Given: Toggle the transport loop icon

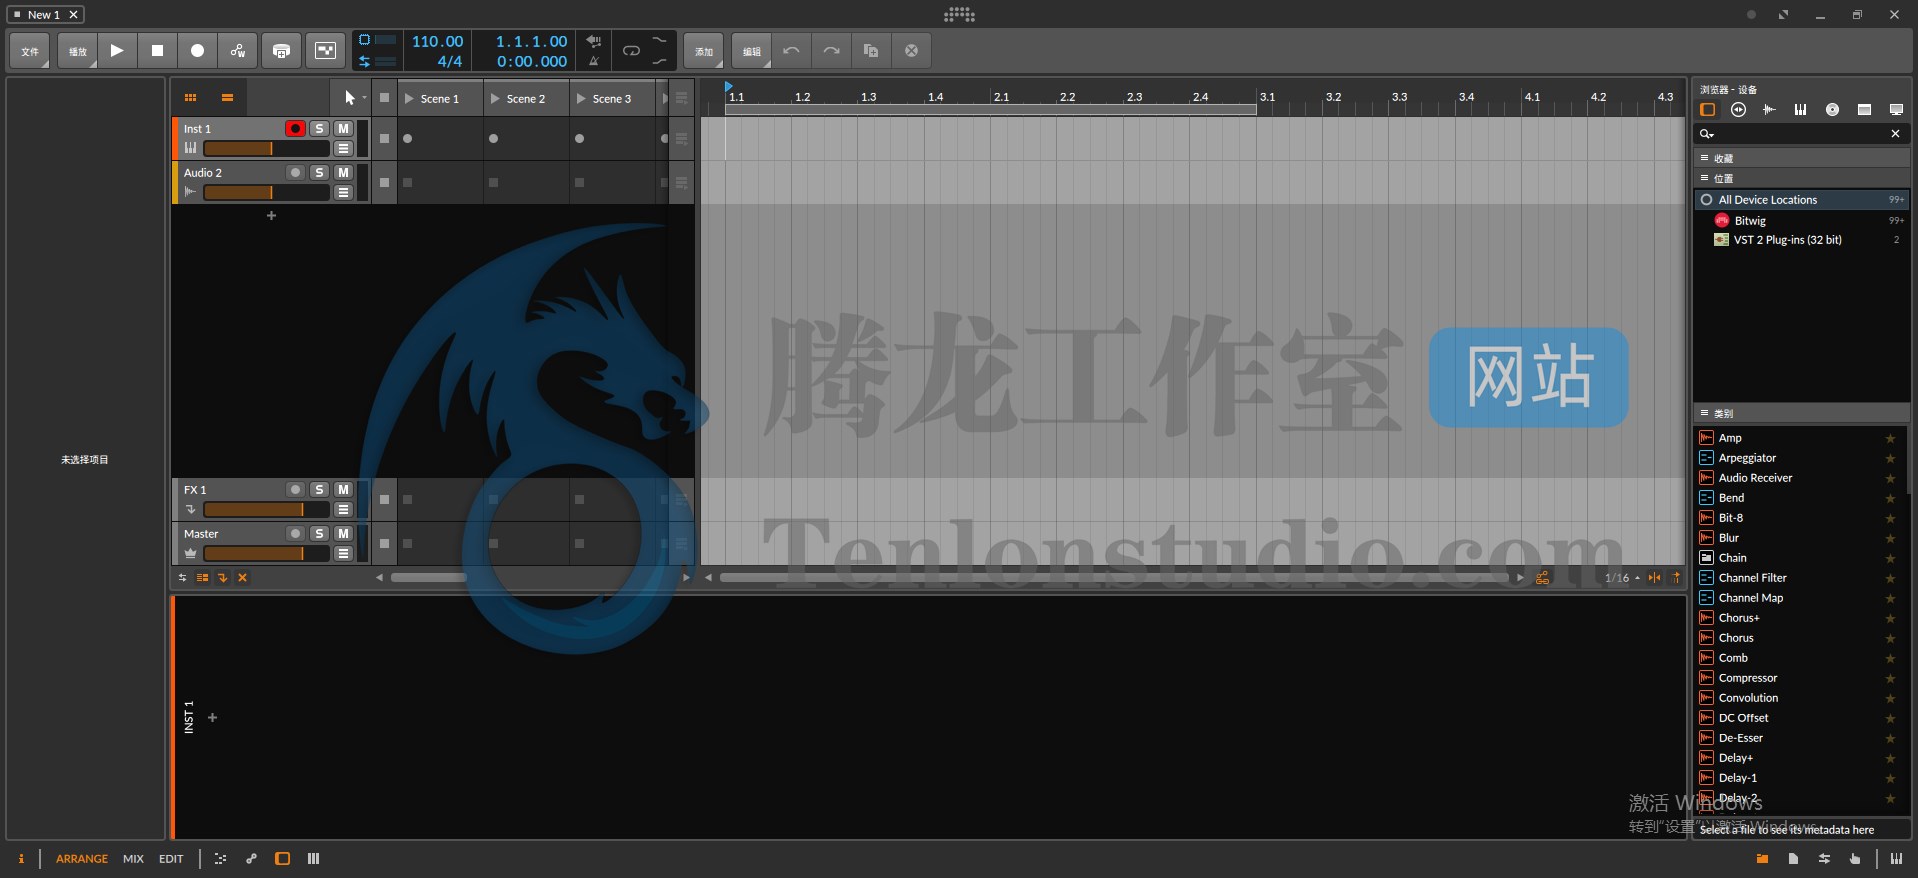Looking at the screenshot, I should (631, 51).
